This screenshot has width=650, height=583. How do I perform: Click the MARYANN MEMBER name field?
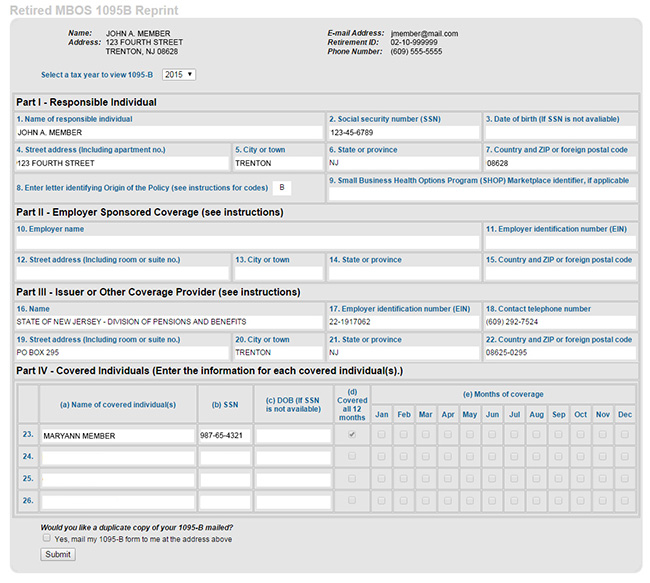(118, 436)
